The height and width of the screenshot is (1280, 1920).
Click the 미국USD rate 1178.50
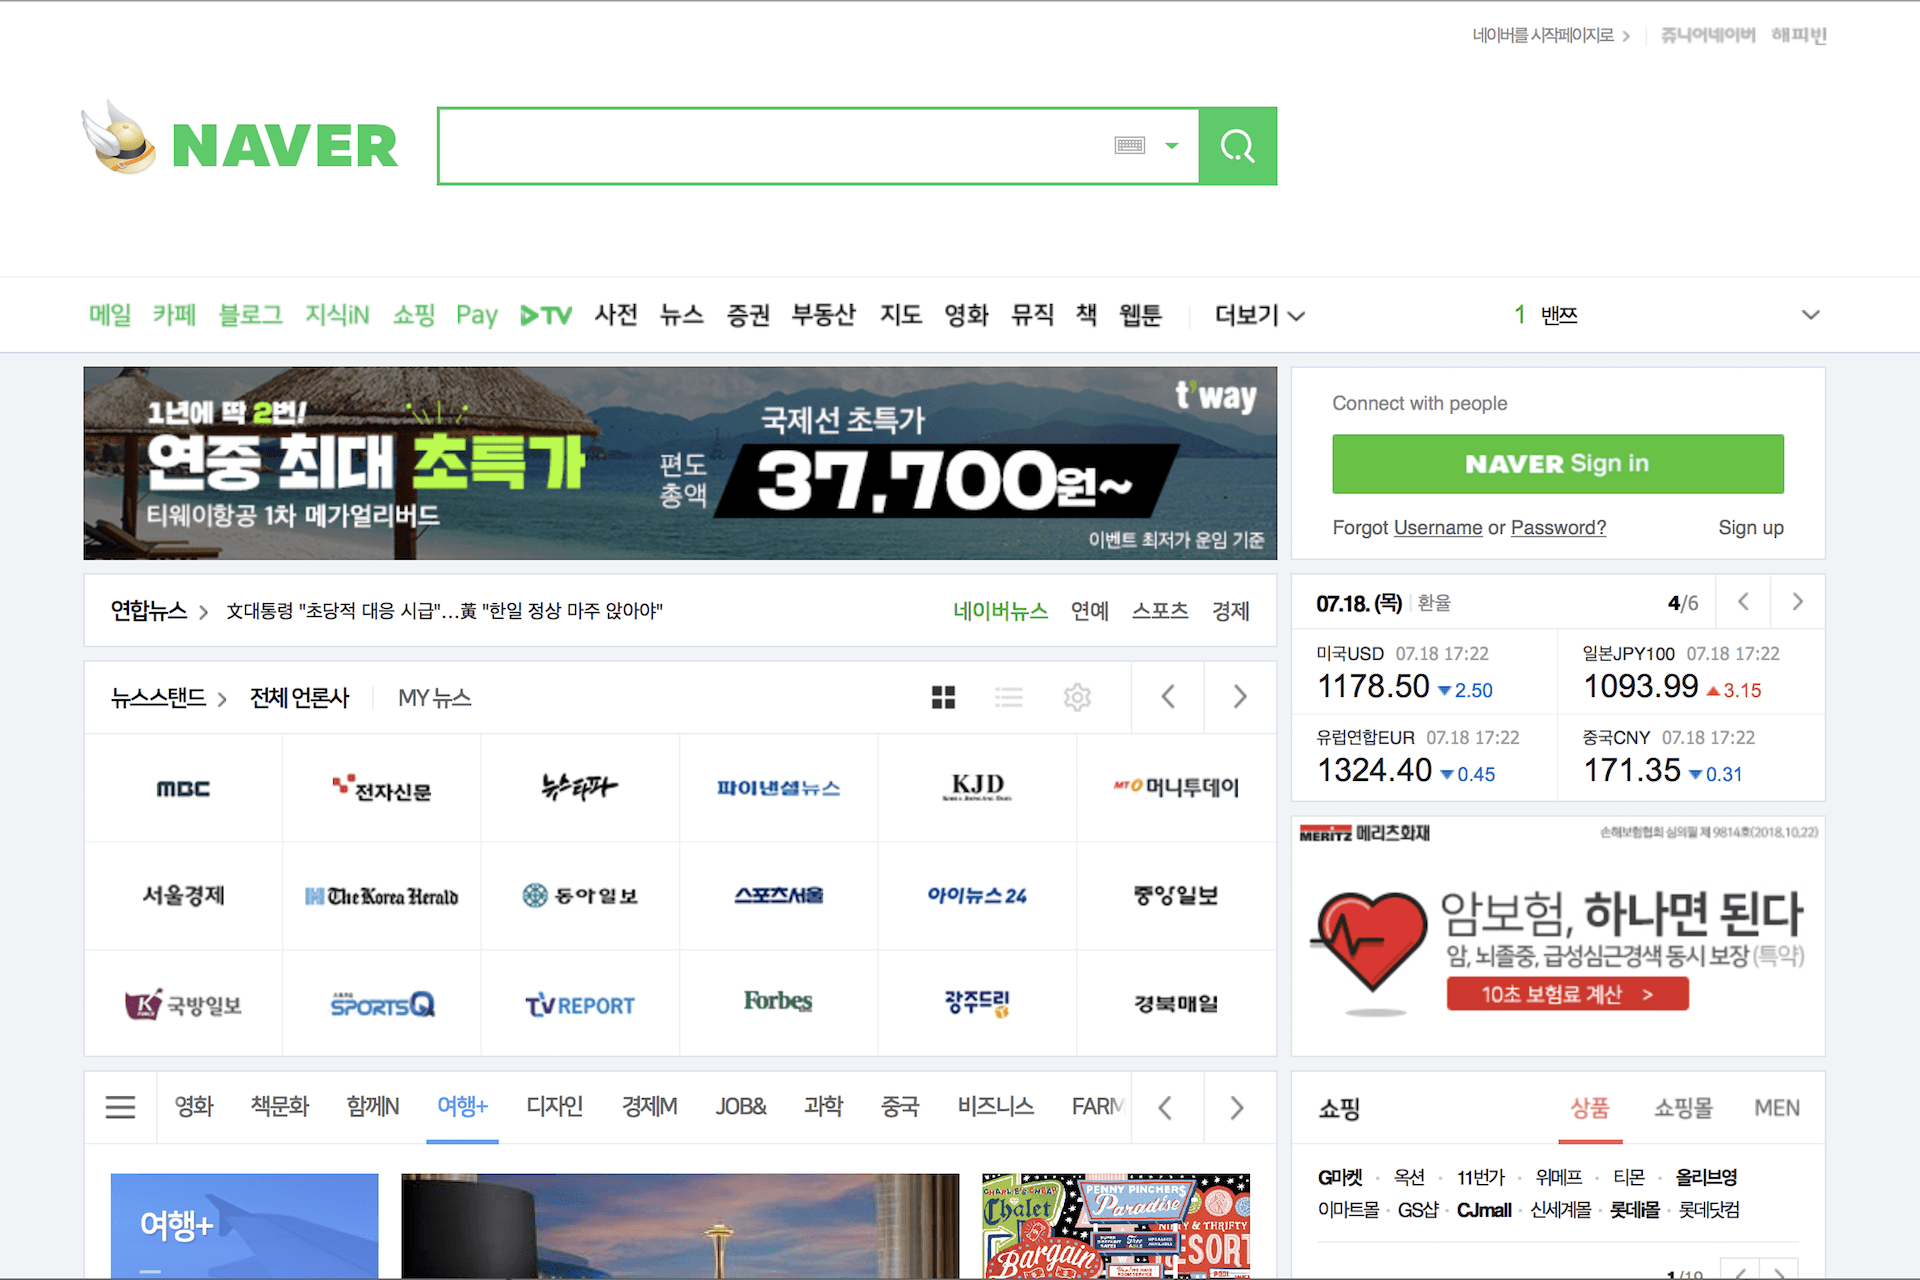tap(1373, 687)
